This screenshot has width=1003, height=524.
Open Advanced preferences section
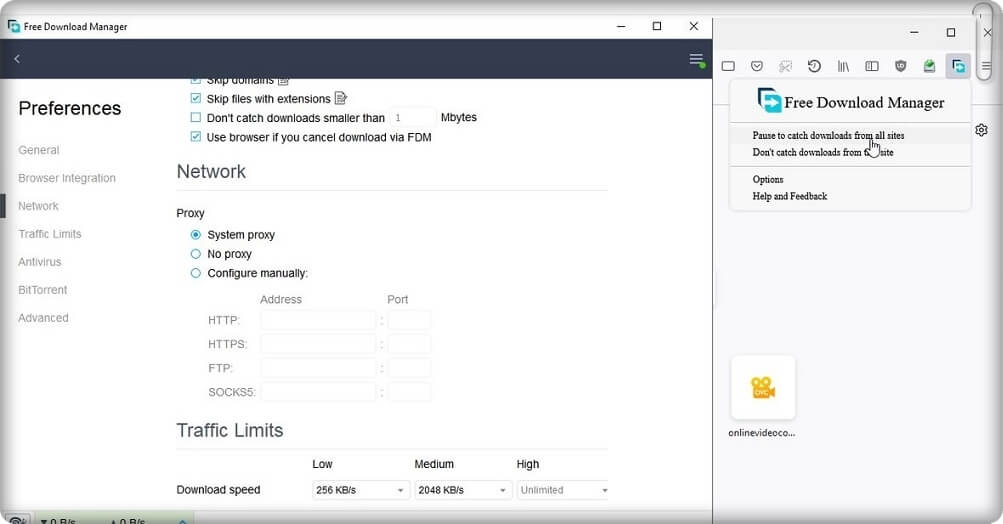tap(43, 318)
